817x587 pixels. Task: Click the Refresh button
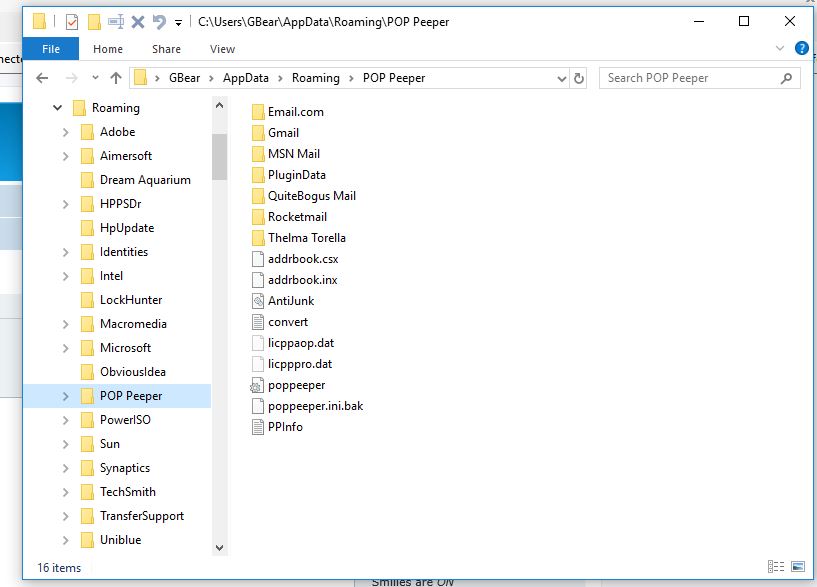pos(578,78)
